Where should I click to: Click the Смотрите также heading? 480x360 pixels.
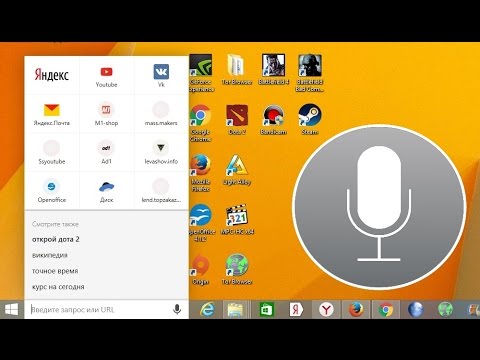[55, 224]
